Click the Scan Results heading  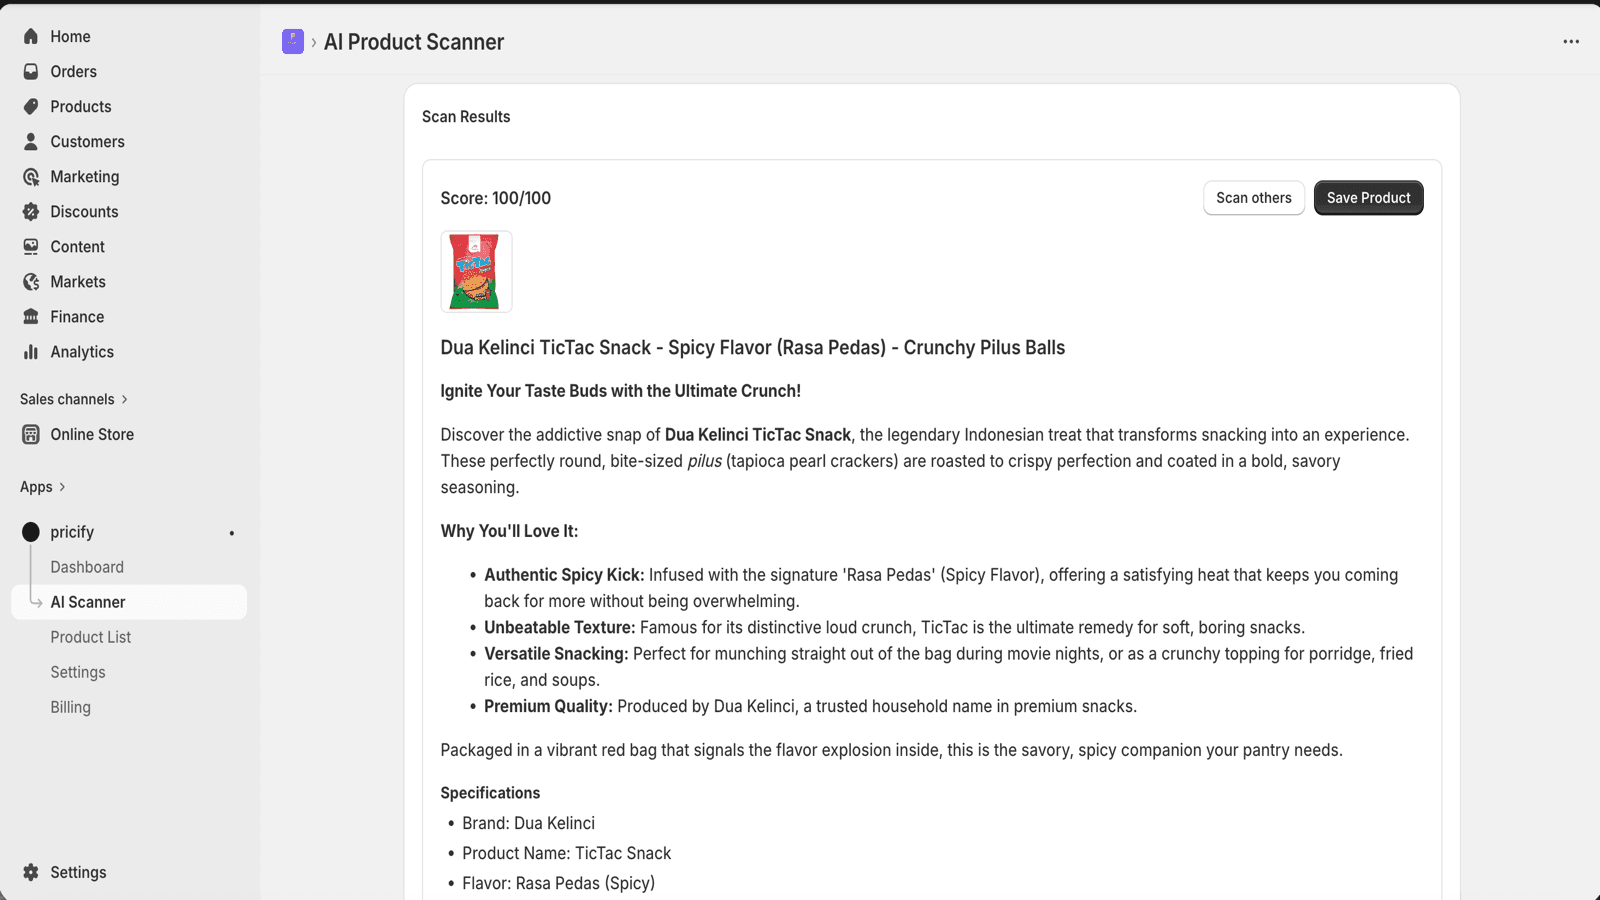[x=466, y=117]
